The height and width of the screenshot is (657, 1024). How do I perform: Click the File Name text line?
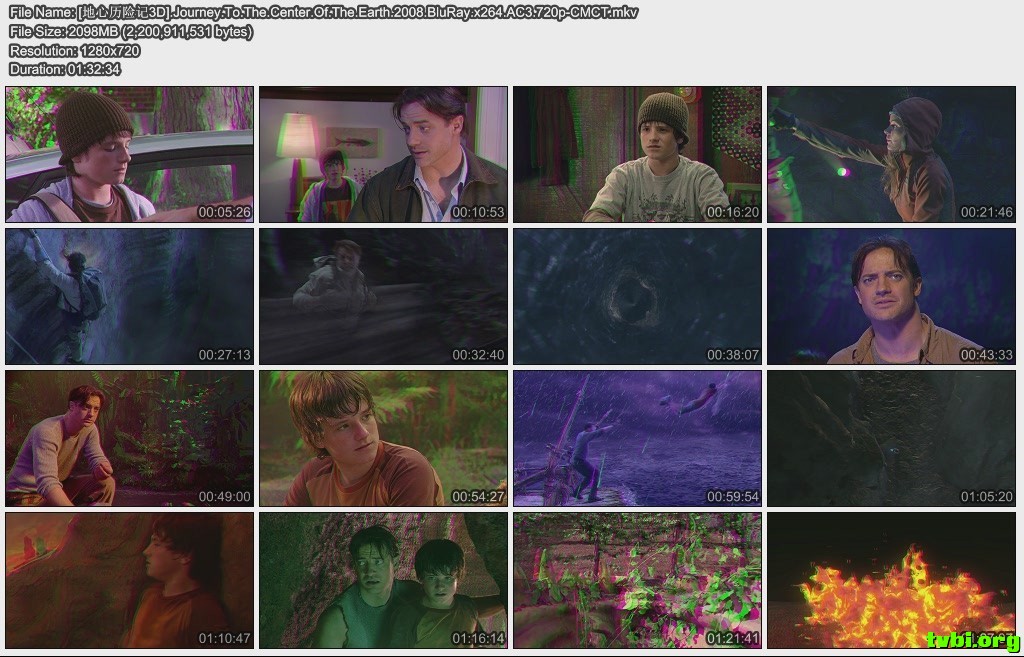click(323, 13)
